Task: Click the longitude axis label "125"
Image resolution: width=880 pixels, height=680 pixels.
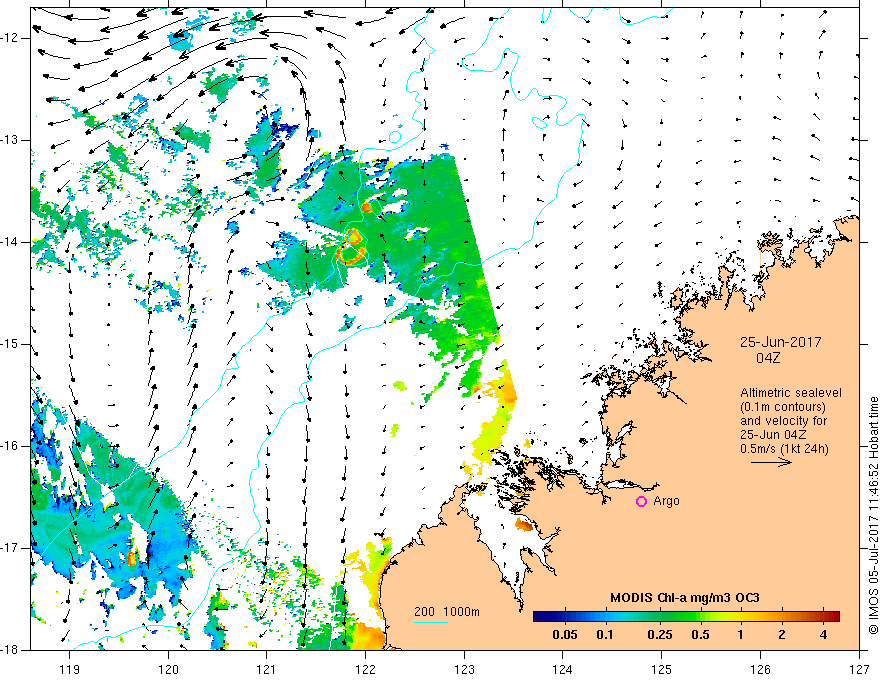Action: click(662, 669)
